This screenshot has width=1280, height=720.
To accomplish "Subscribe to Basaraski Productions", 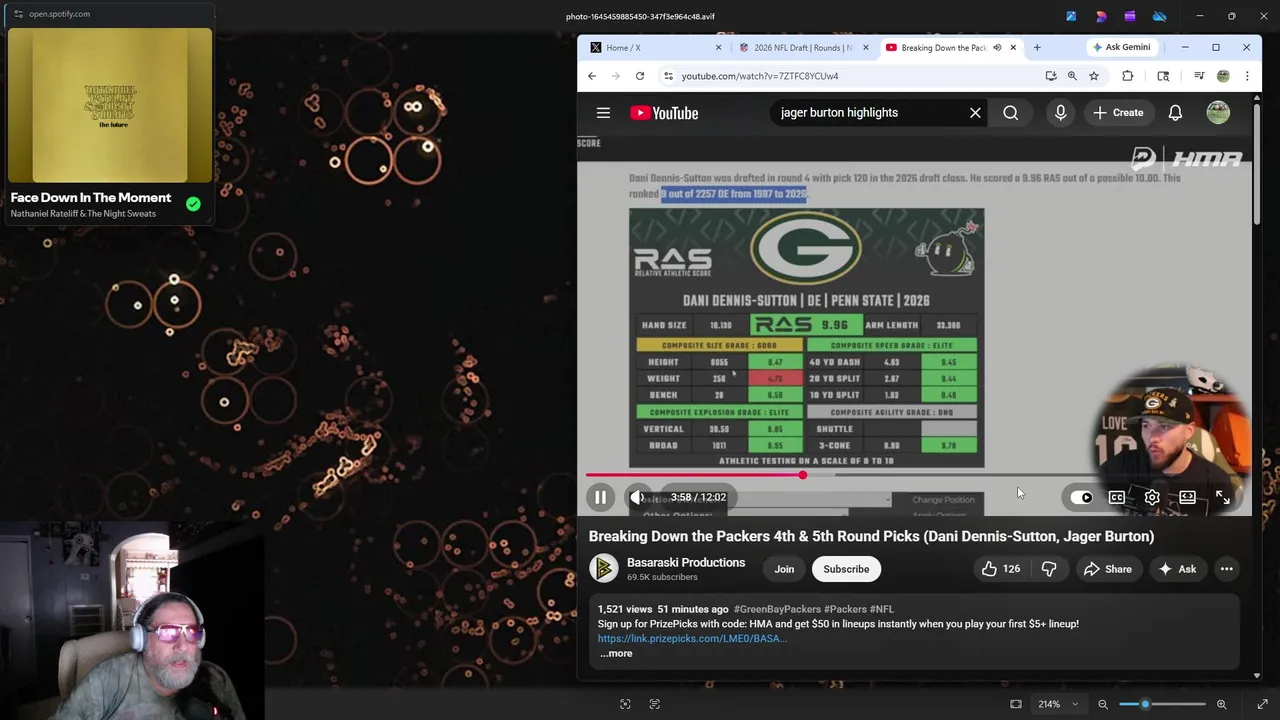I will pyautogui.click(x=846, y=569).
